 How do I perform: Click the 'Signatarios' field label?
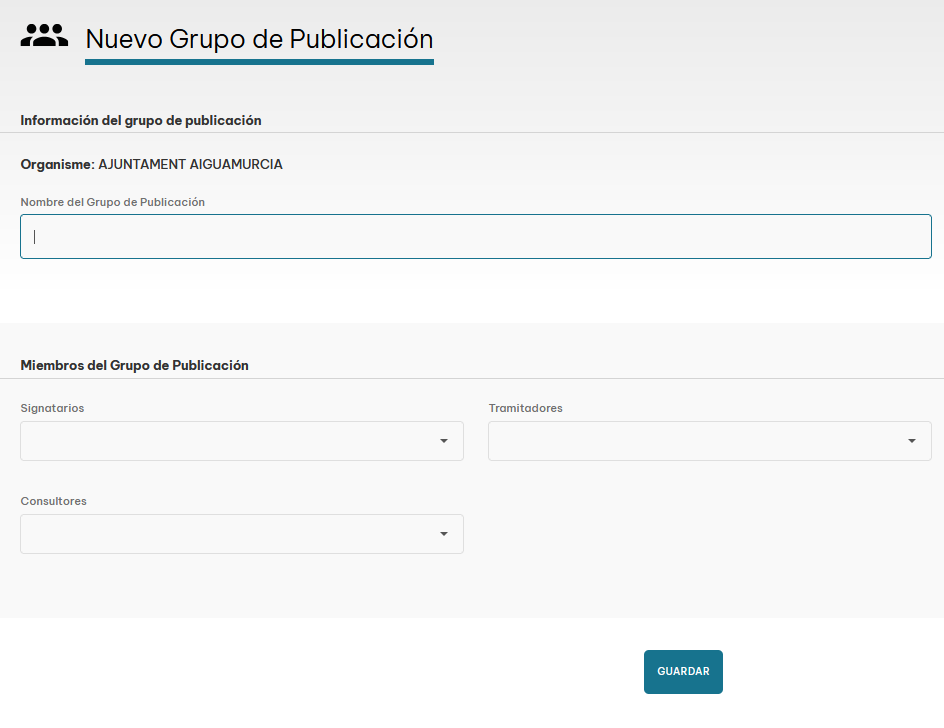point(52,408)
